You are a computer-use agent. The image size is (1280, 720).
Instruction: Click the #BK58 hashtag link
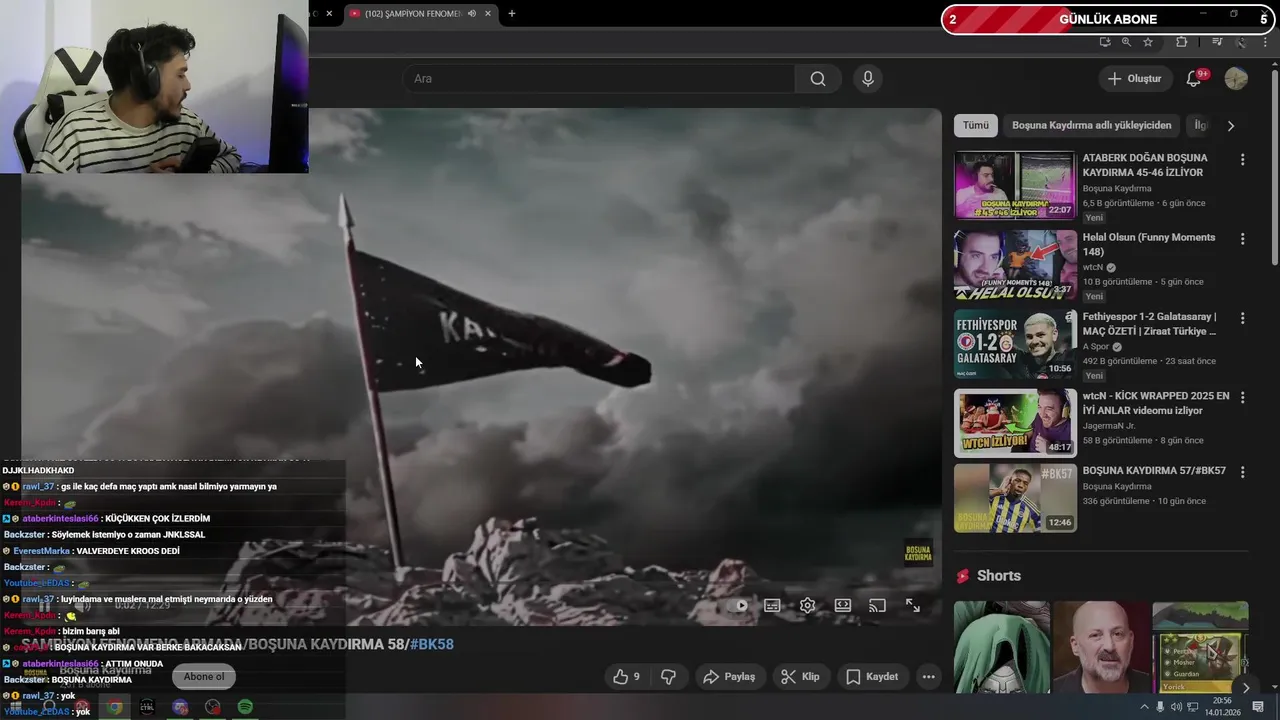(x=432, y=645)
